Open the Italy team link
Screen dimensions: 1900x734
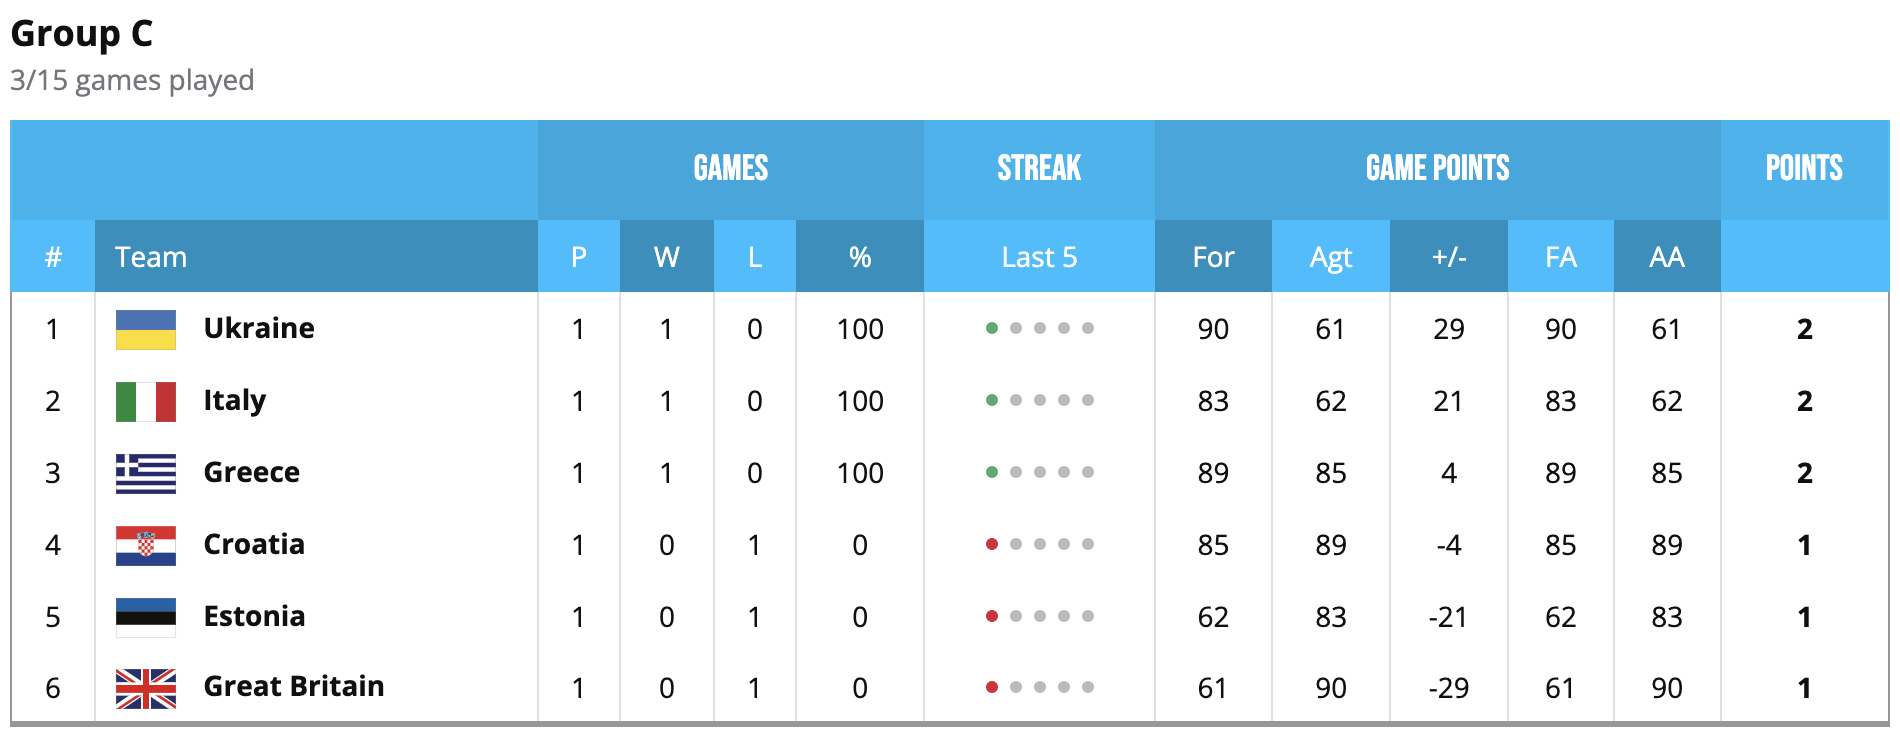pos(235,400)
